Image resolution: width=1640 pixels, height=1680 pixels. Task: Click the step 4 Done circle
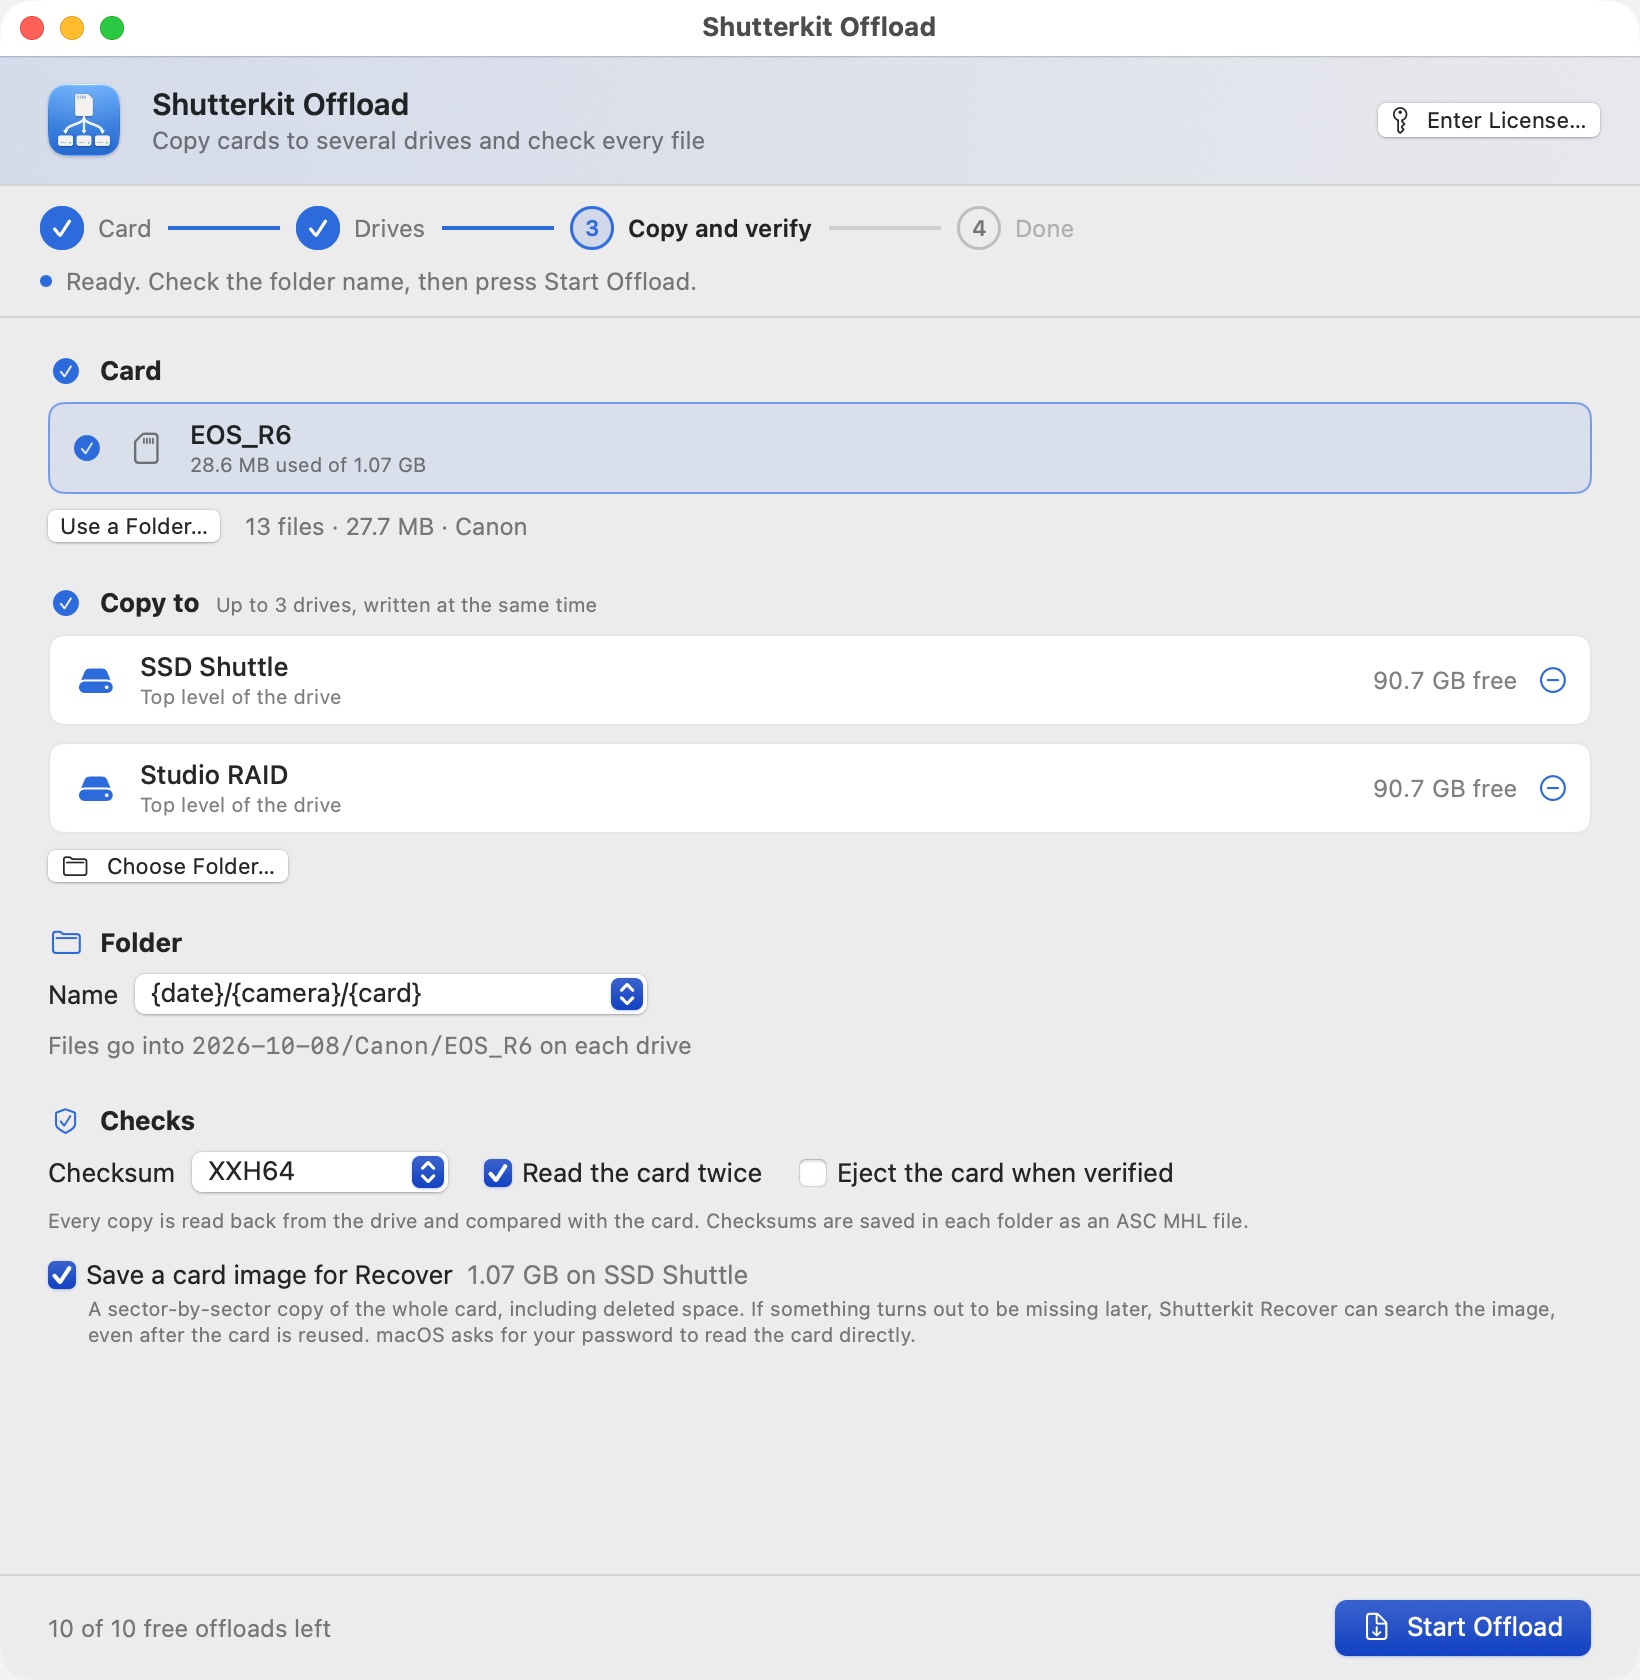[979, 229]
